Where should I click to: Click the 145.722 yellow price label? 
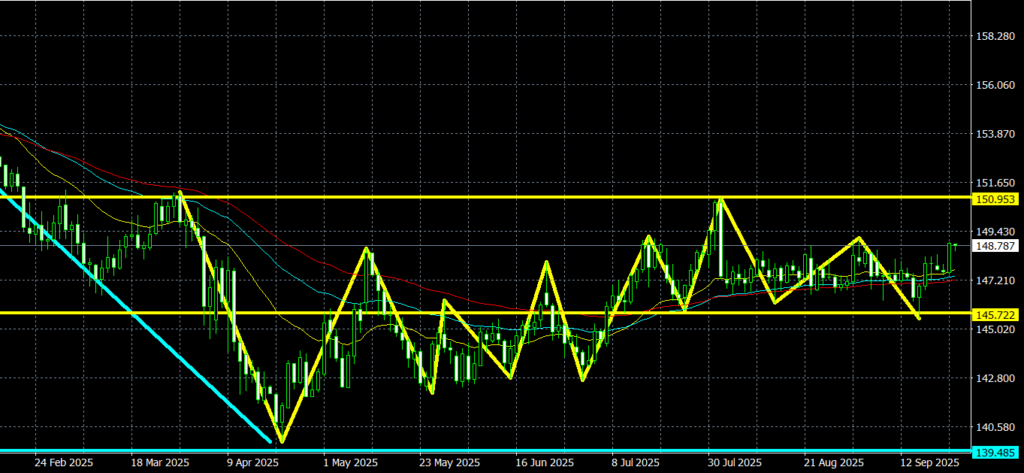click(998, 314)
